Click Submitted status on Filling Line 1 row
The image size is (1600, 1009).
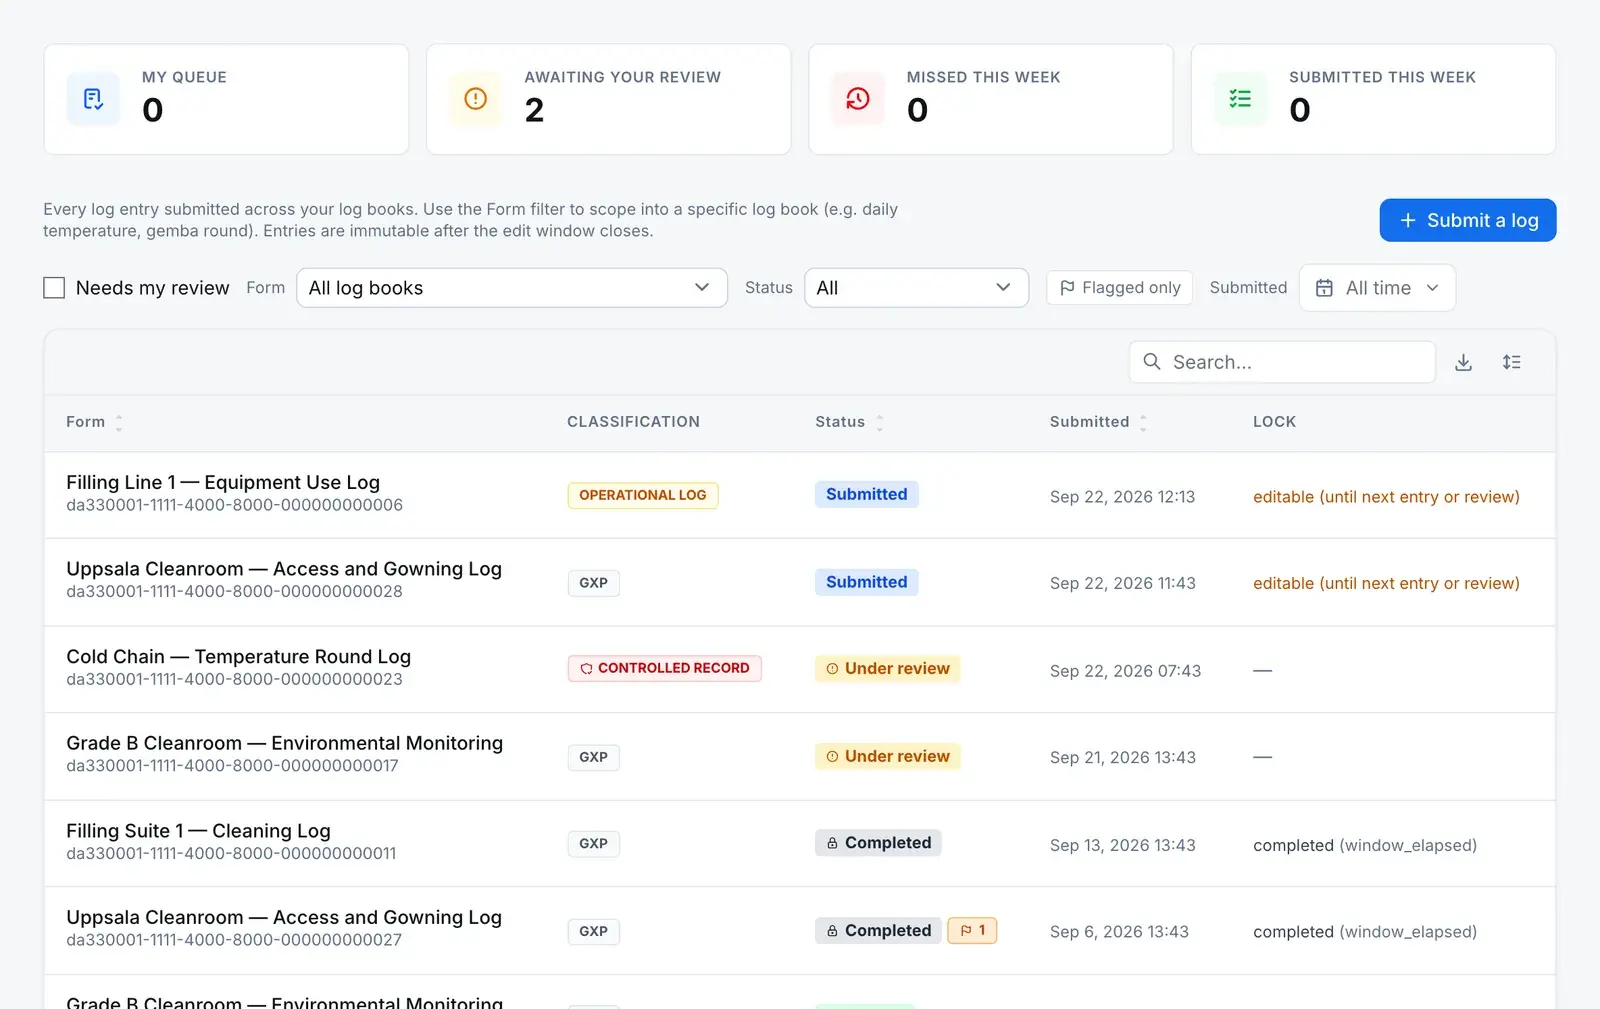pos(866,494)
